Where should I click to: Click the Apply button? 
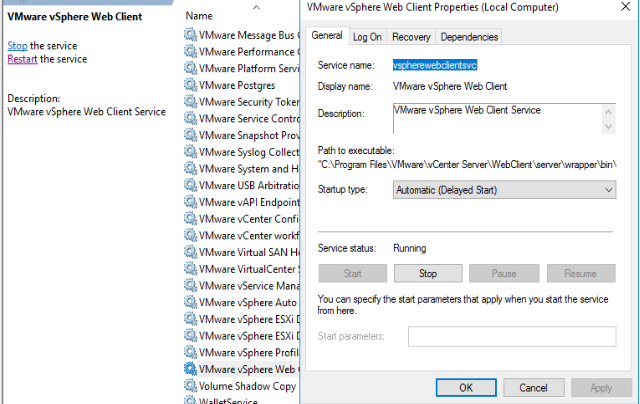(x=601, y=388)
